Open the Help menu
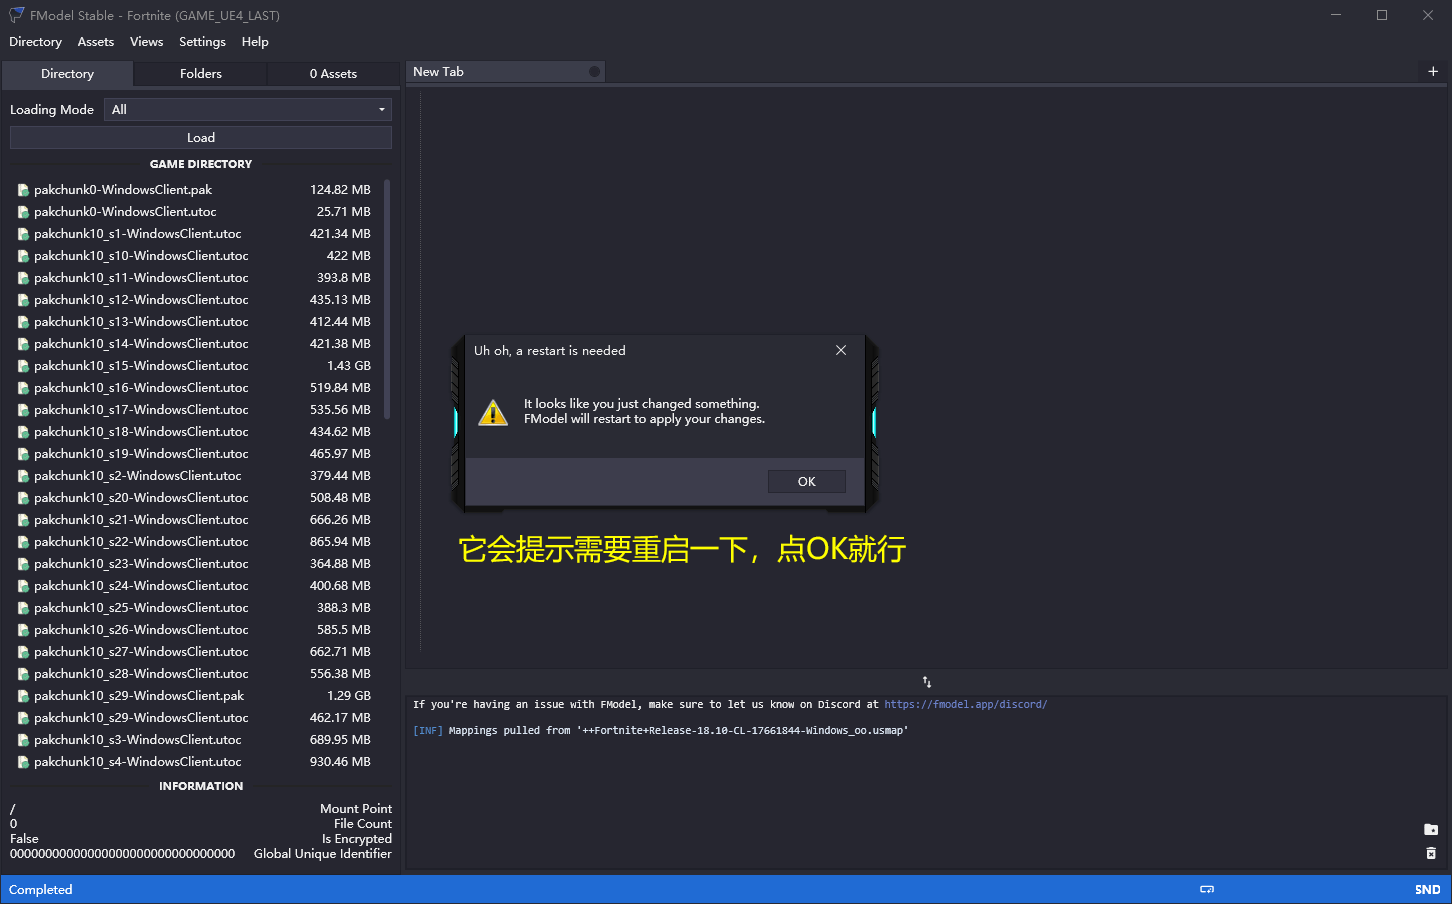The width and height of the screenshot is (1452, 904). tap(255, 42)
